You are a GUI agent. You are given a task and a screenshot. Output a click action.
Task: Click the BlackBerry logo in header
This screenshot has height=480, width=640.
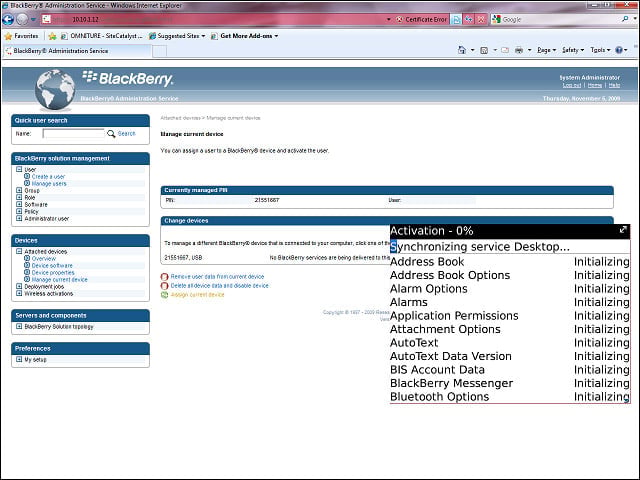click(128, 78)
